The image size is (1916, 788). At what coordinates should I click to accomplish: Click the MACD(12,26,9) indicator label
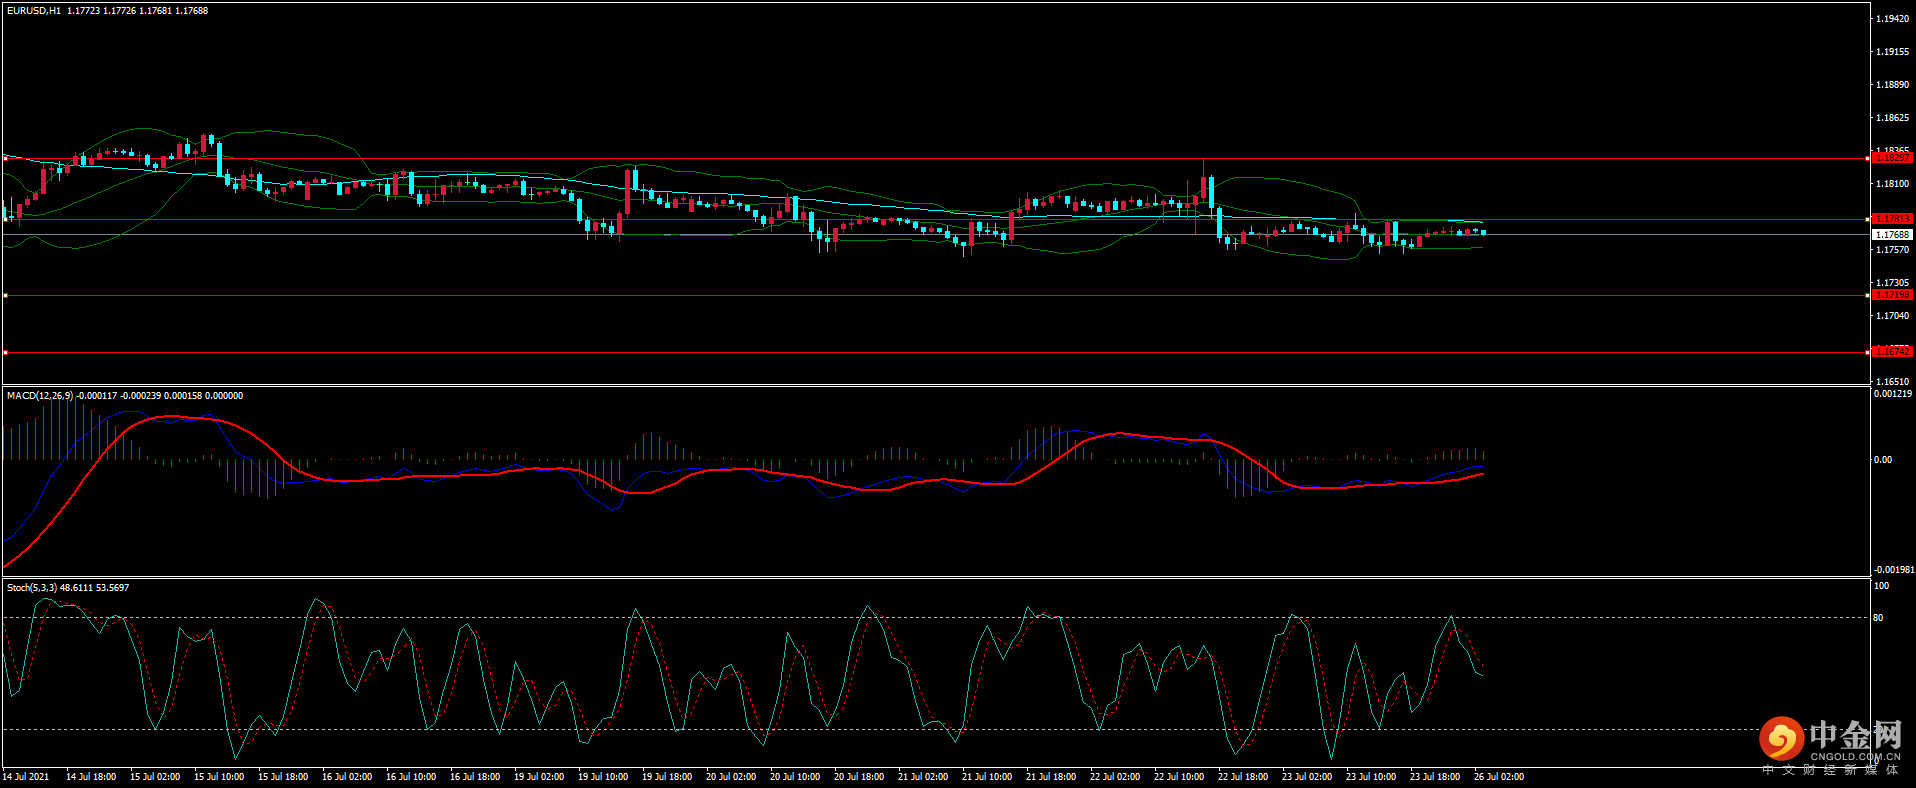tap(40, 396)
